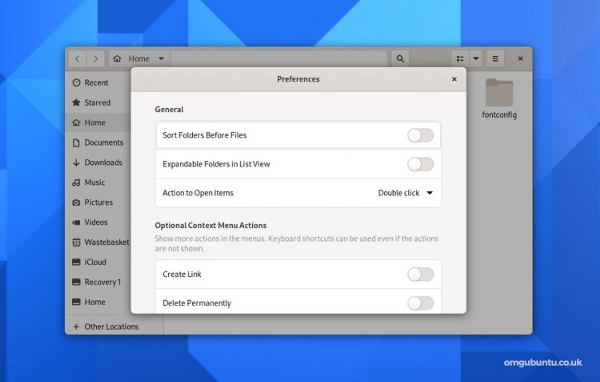Image resolution: width=600 pixels, height=382 pixels.
Task: Enable Expandable Folders in List View
Action: [x=420, y=164]
